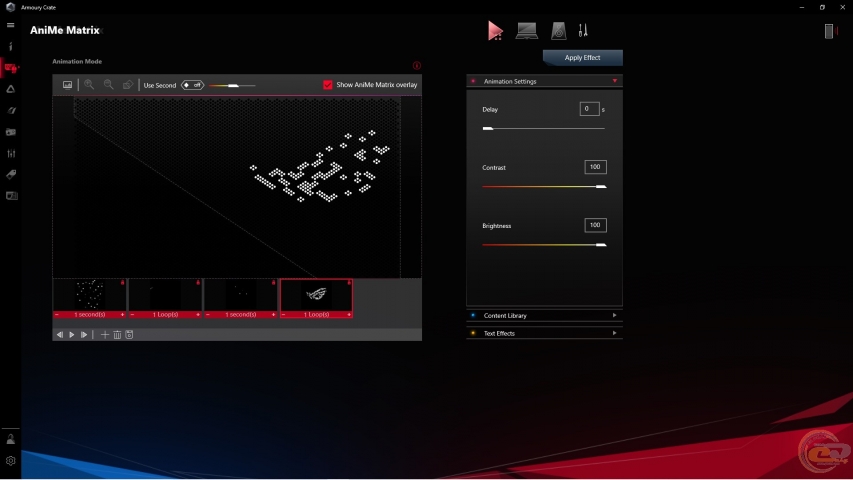The width and height of the screenshot is (853, 480).
Task: Select the starfield dots frame thumbnail
Action: (x=90, y=294)
